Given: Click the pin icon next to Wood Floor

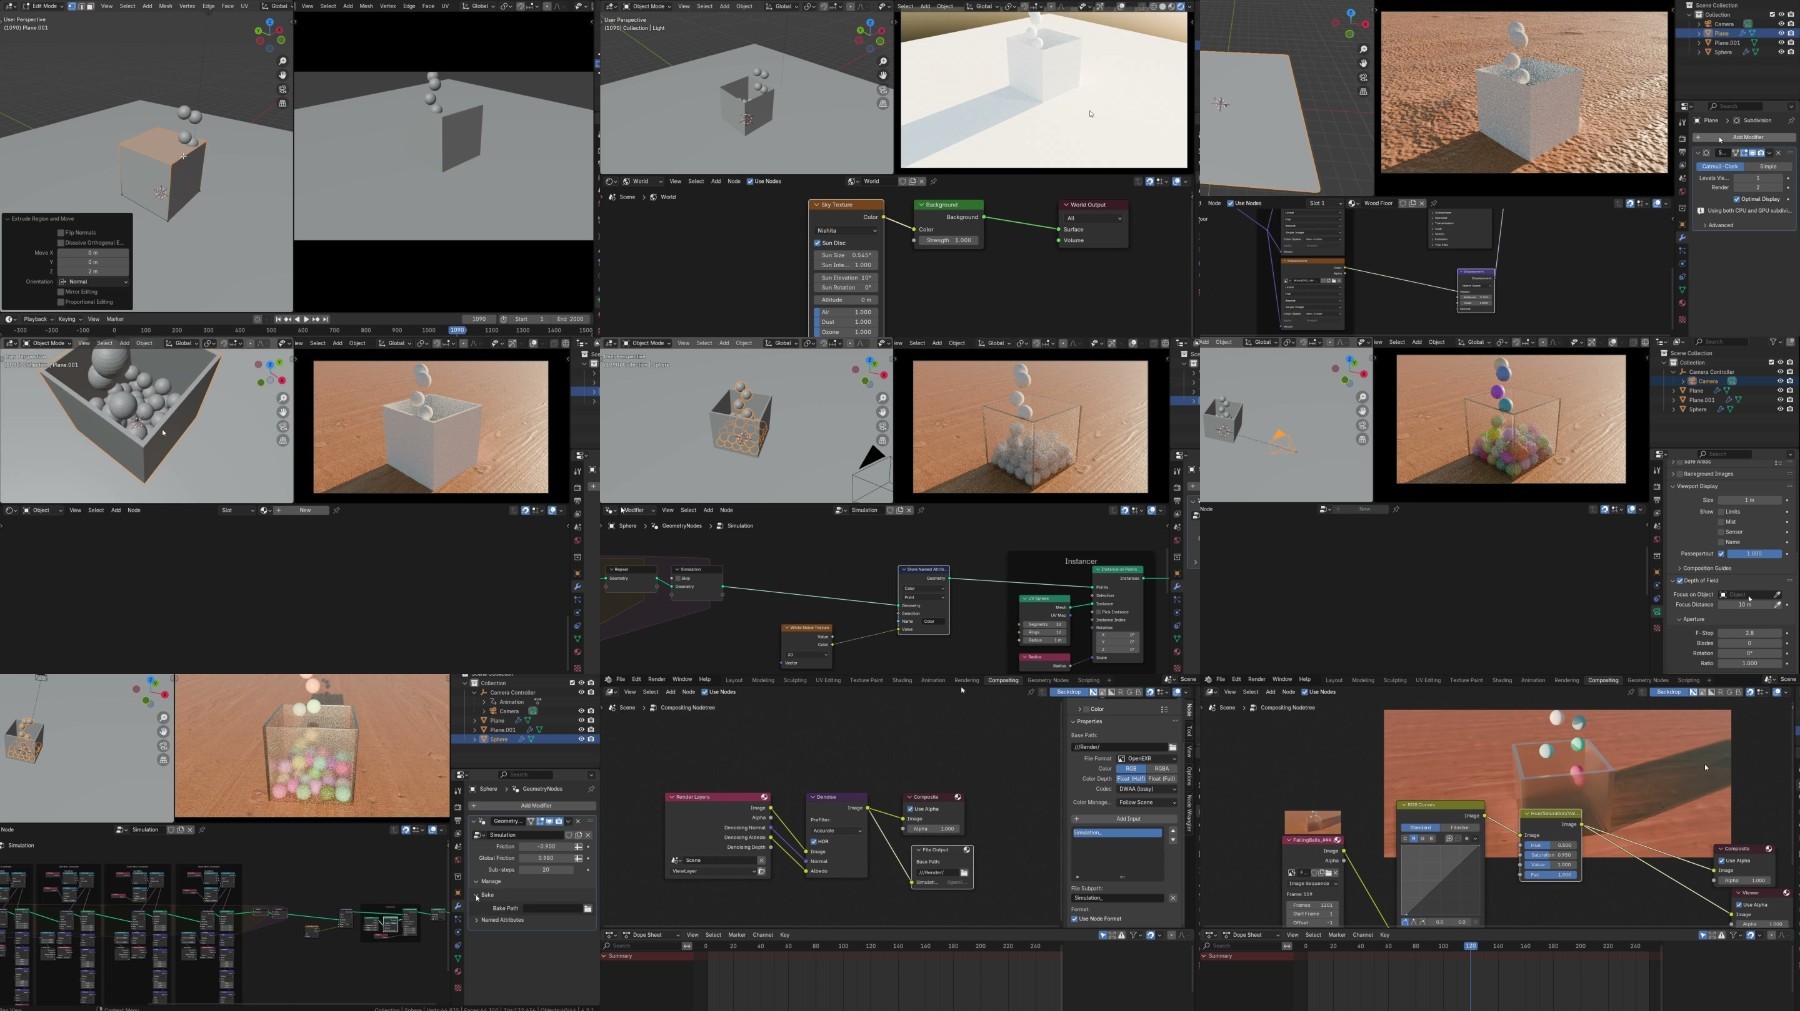Looking at the screenshot, I should click(1433, 203).
